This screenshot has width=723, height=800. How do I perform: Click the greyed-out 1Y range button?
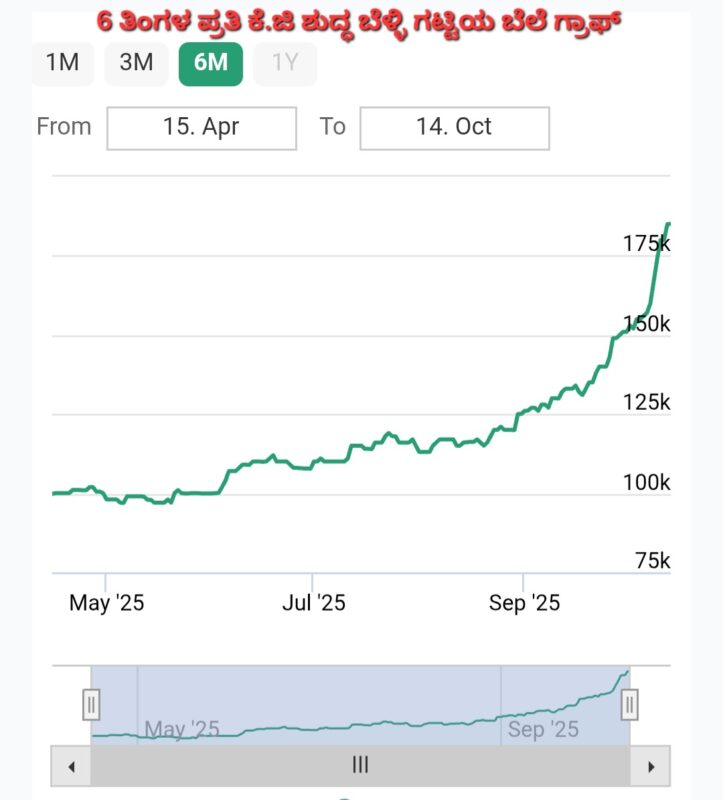[x=285, y=63]
